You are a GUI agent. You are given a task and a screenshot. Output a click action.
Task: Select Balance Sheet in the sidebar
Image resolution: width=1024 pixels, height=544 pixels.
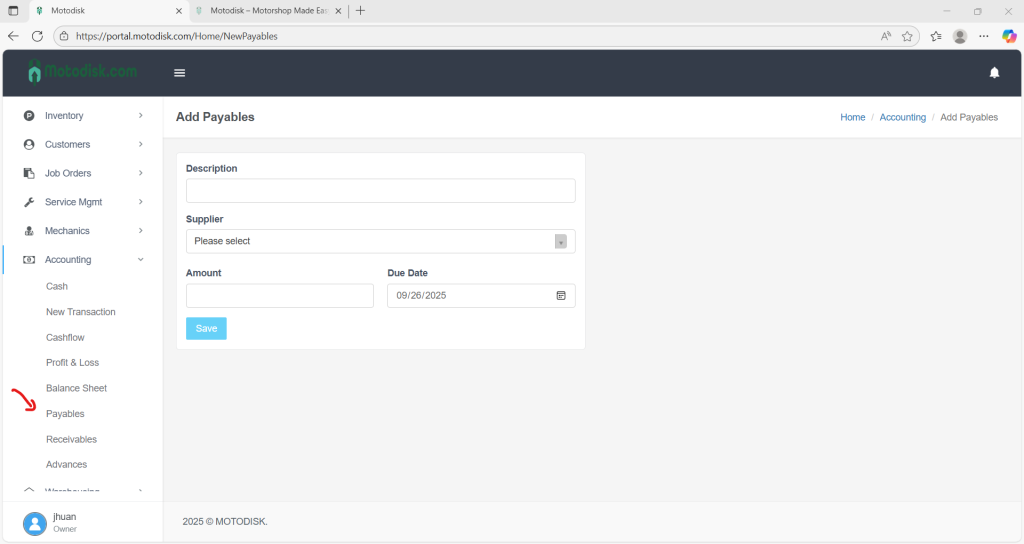click(x=76, y=388)
